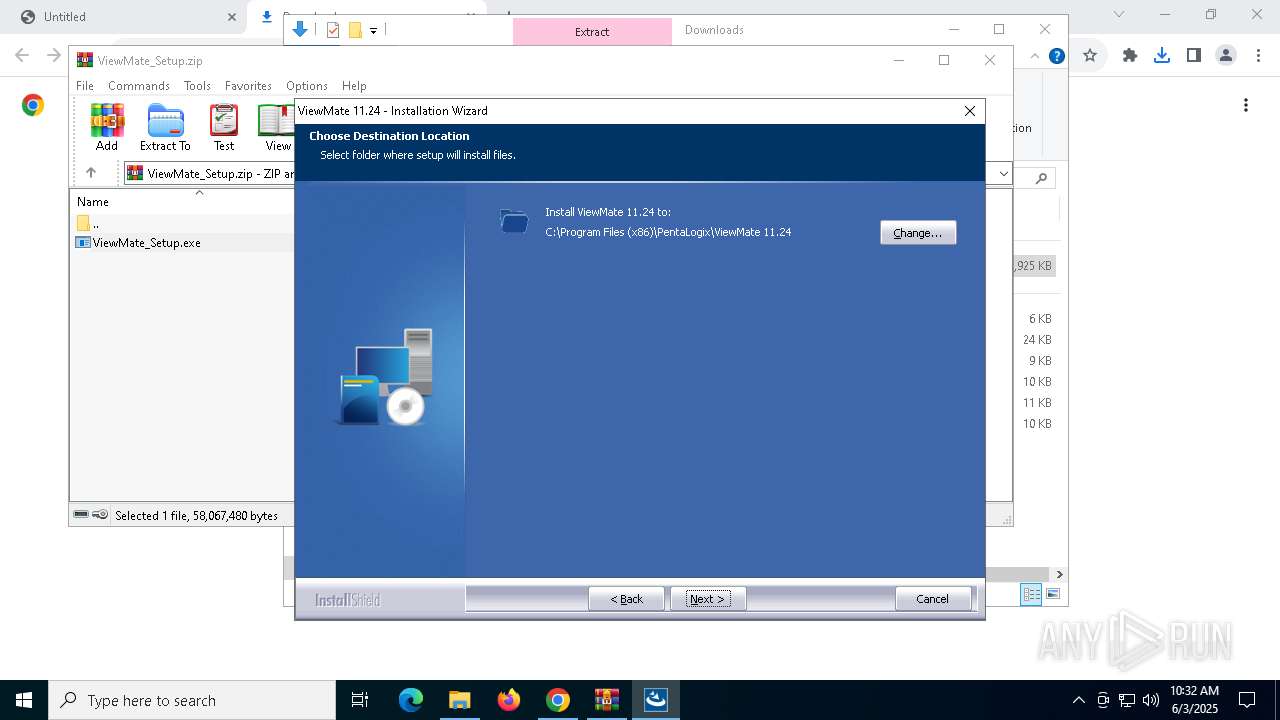Click volume icon in system tray
Viewport: 1280px width, 720px height.
click(1151, 700)
